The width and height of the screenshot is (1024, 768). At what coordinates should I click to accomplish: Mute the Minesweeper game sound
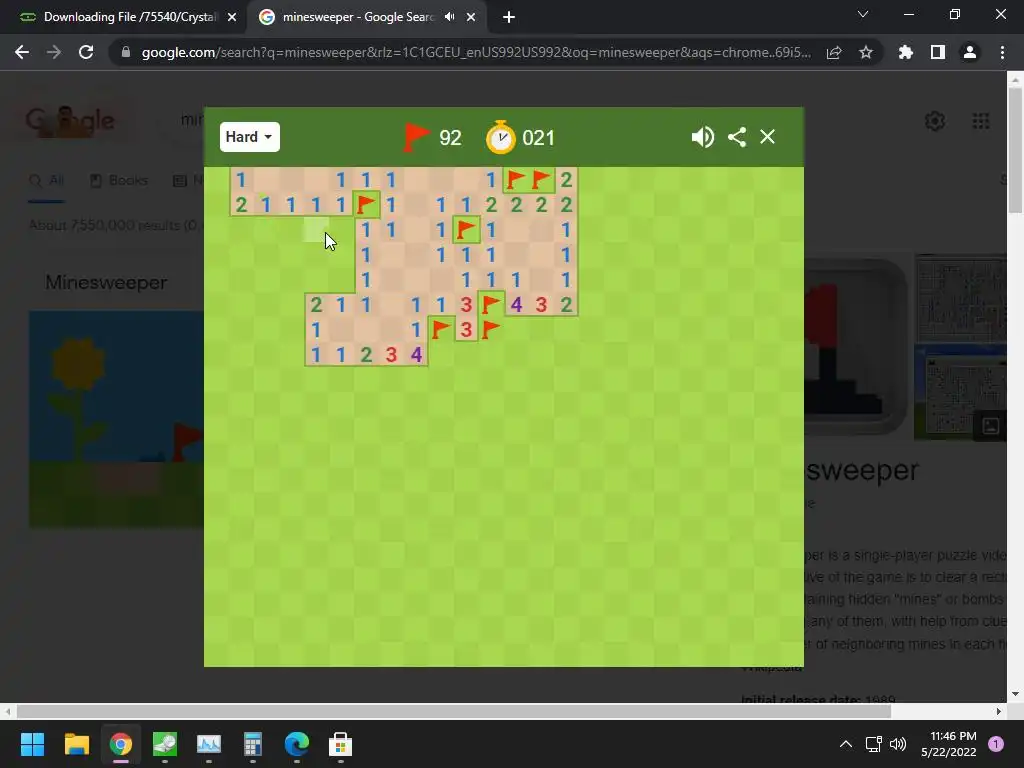(703, 137)
